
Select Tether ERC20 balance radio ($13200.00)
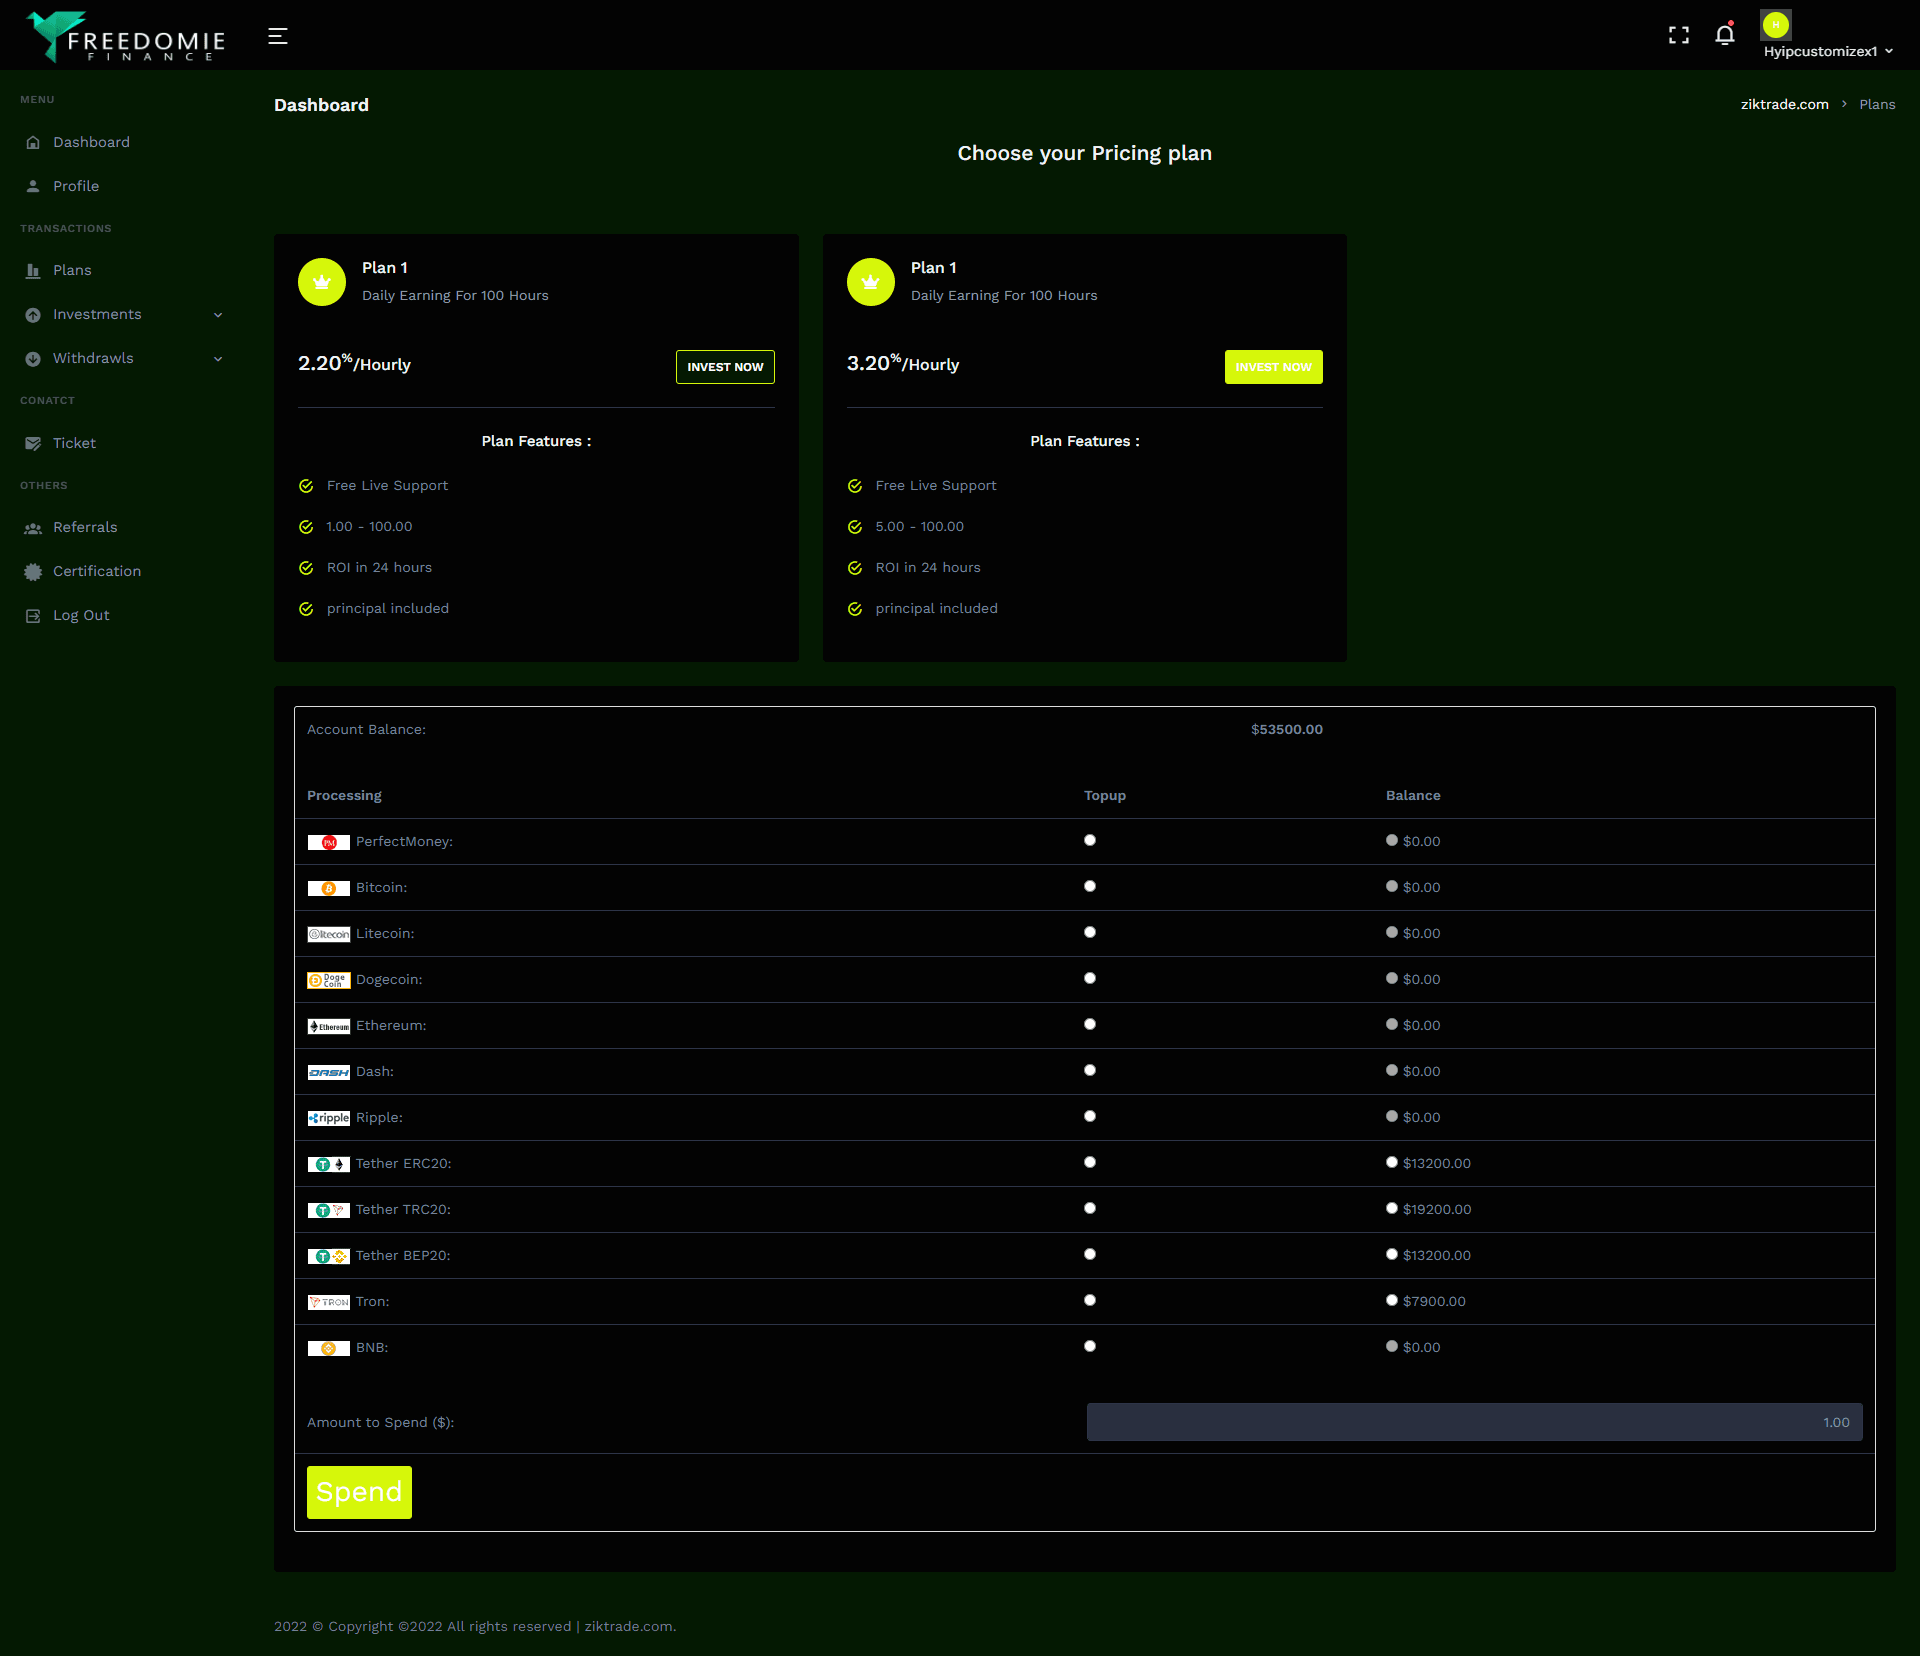coord(1392,1162)
